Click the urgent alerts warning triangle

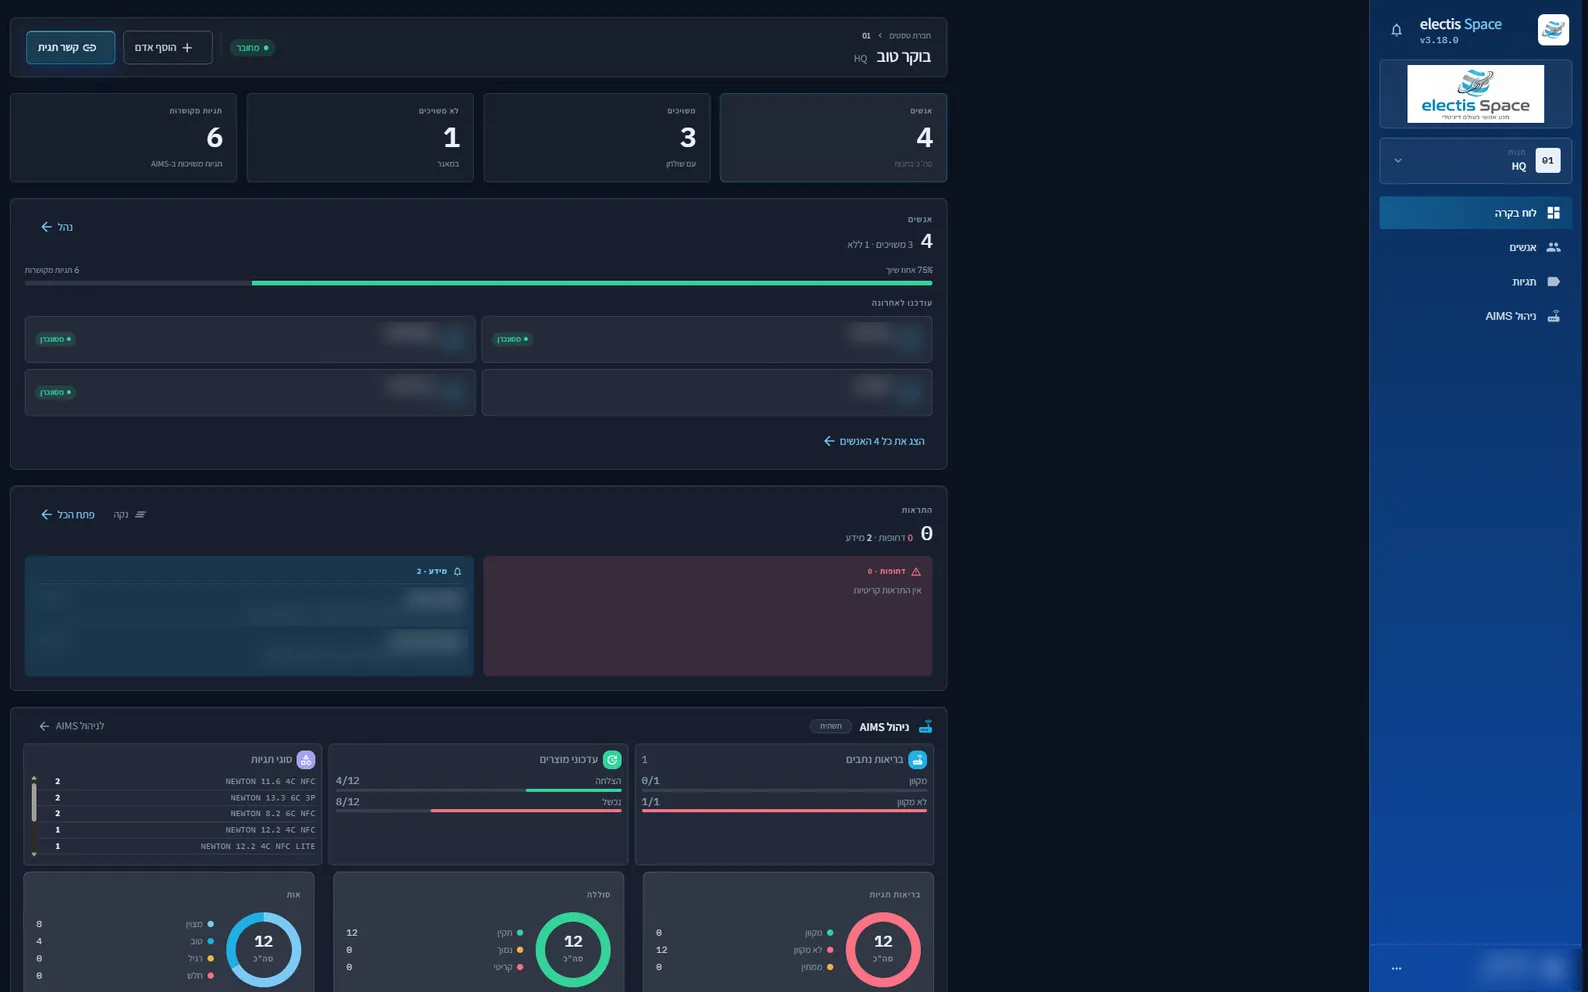click(x=916, y=572)
